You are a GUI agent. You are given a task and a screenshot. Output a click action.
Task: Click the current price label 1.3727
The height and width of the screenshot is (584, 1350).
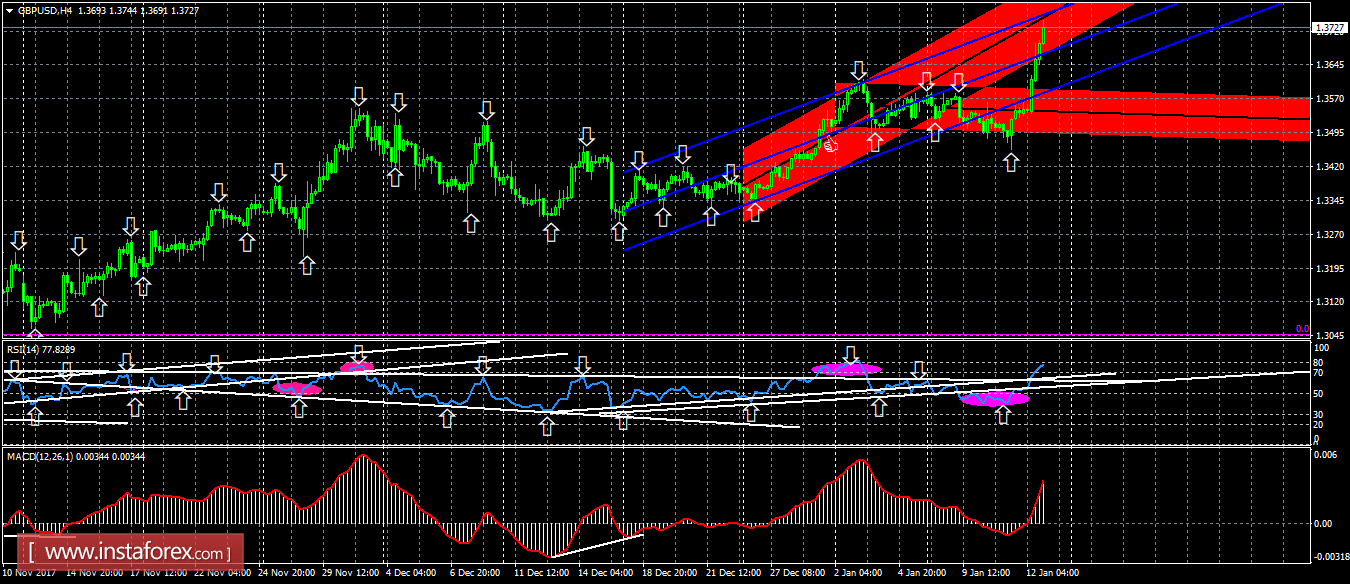[1327, 29]
